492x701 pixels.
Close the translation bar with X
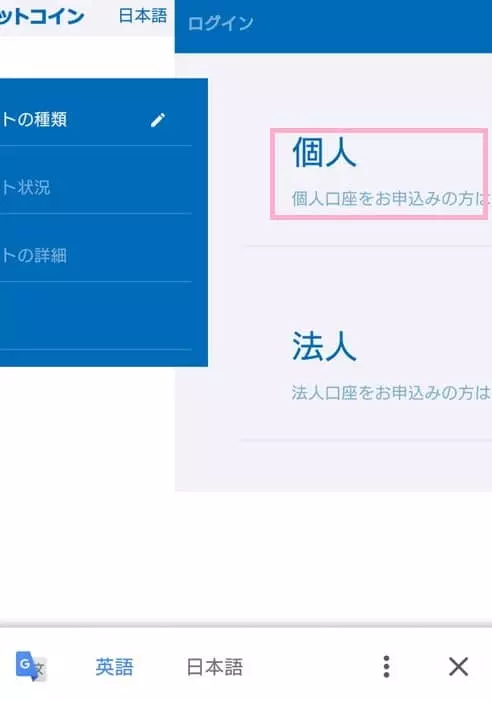coord(458,667)
